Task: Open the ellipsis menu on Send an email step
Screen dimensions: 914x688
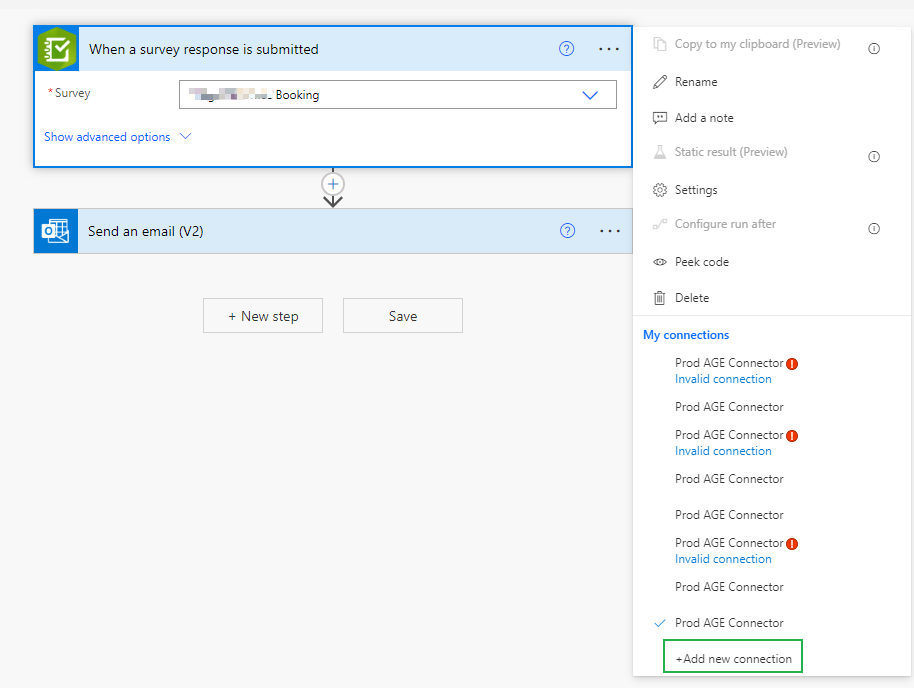Action: pos(609,231)
